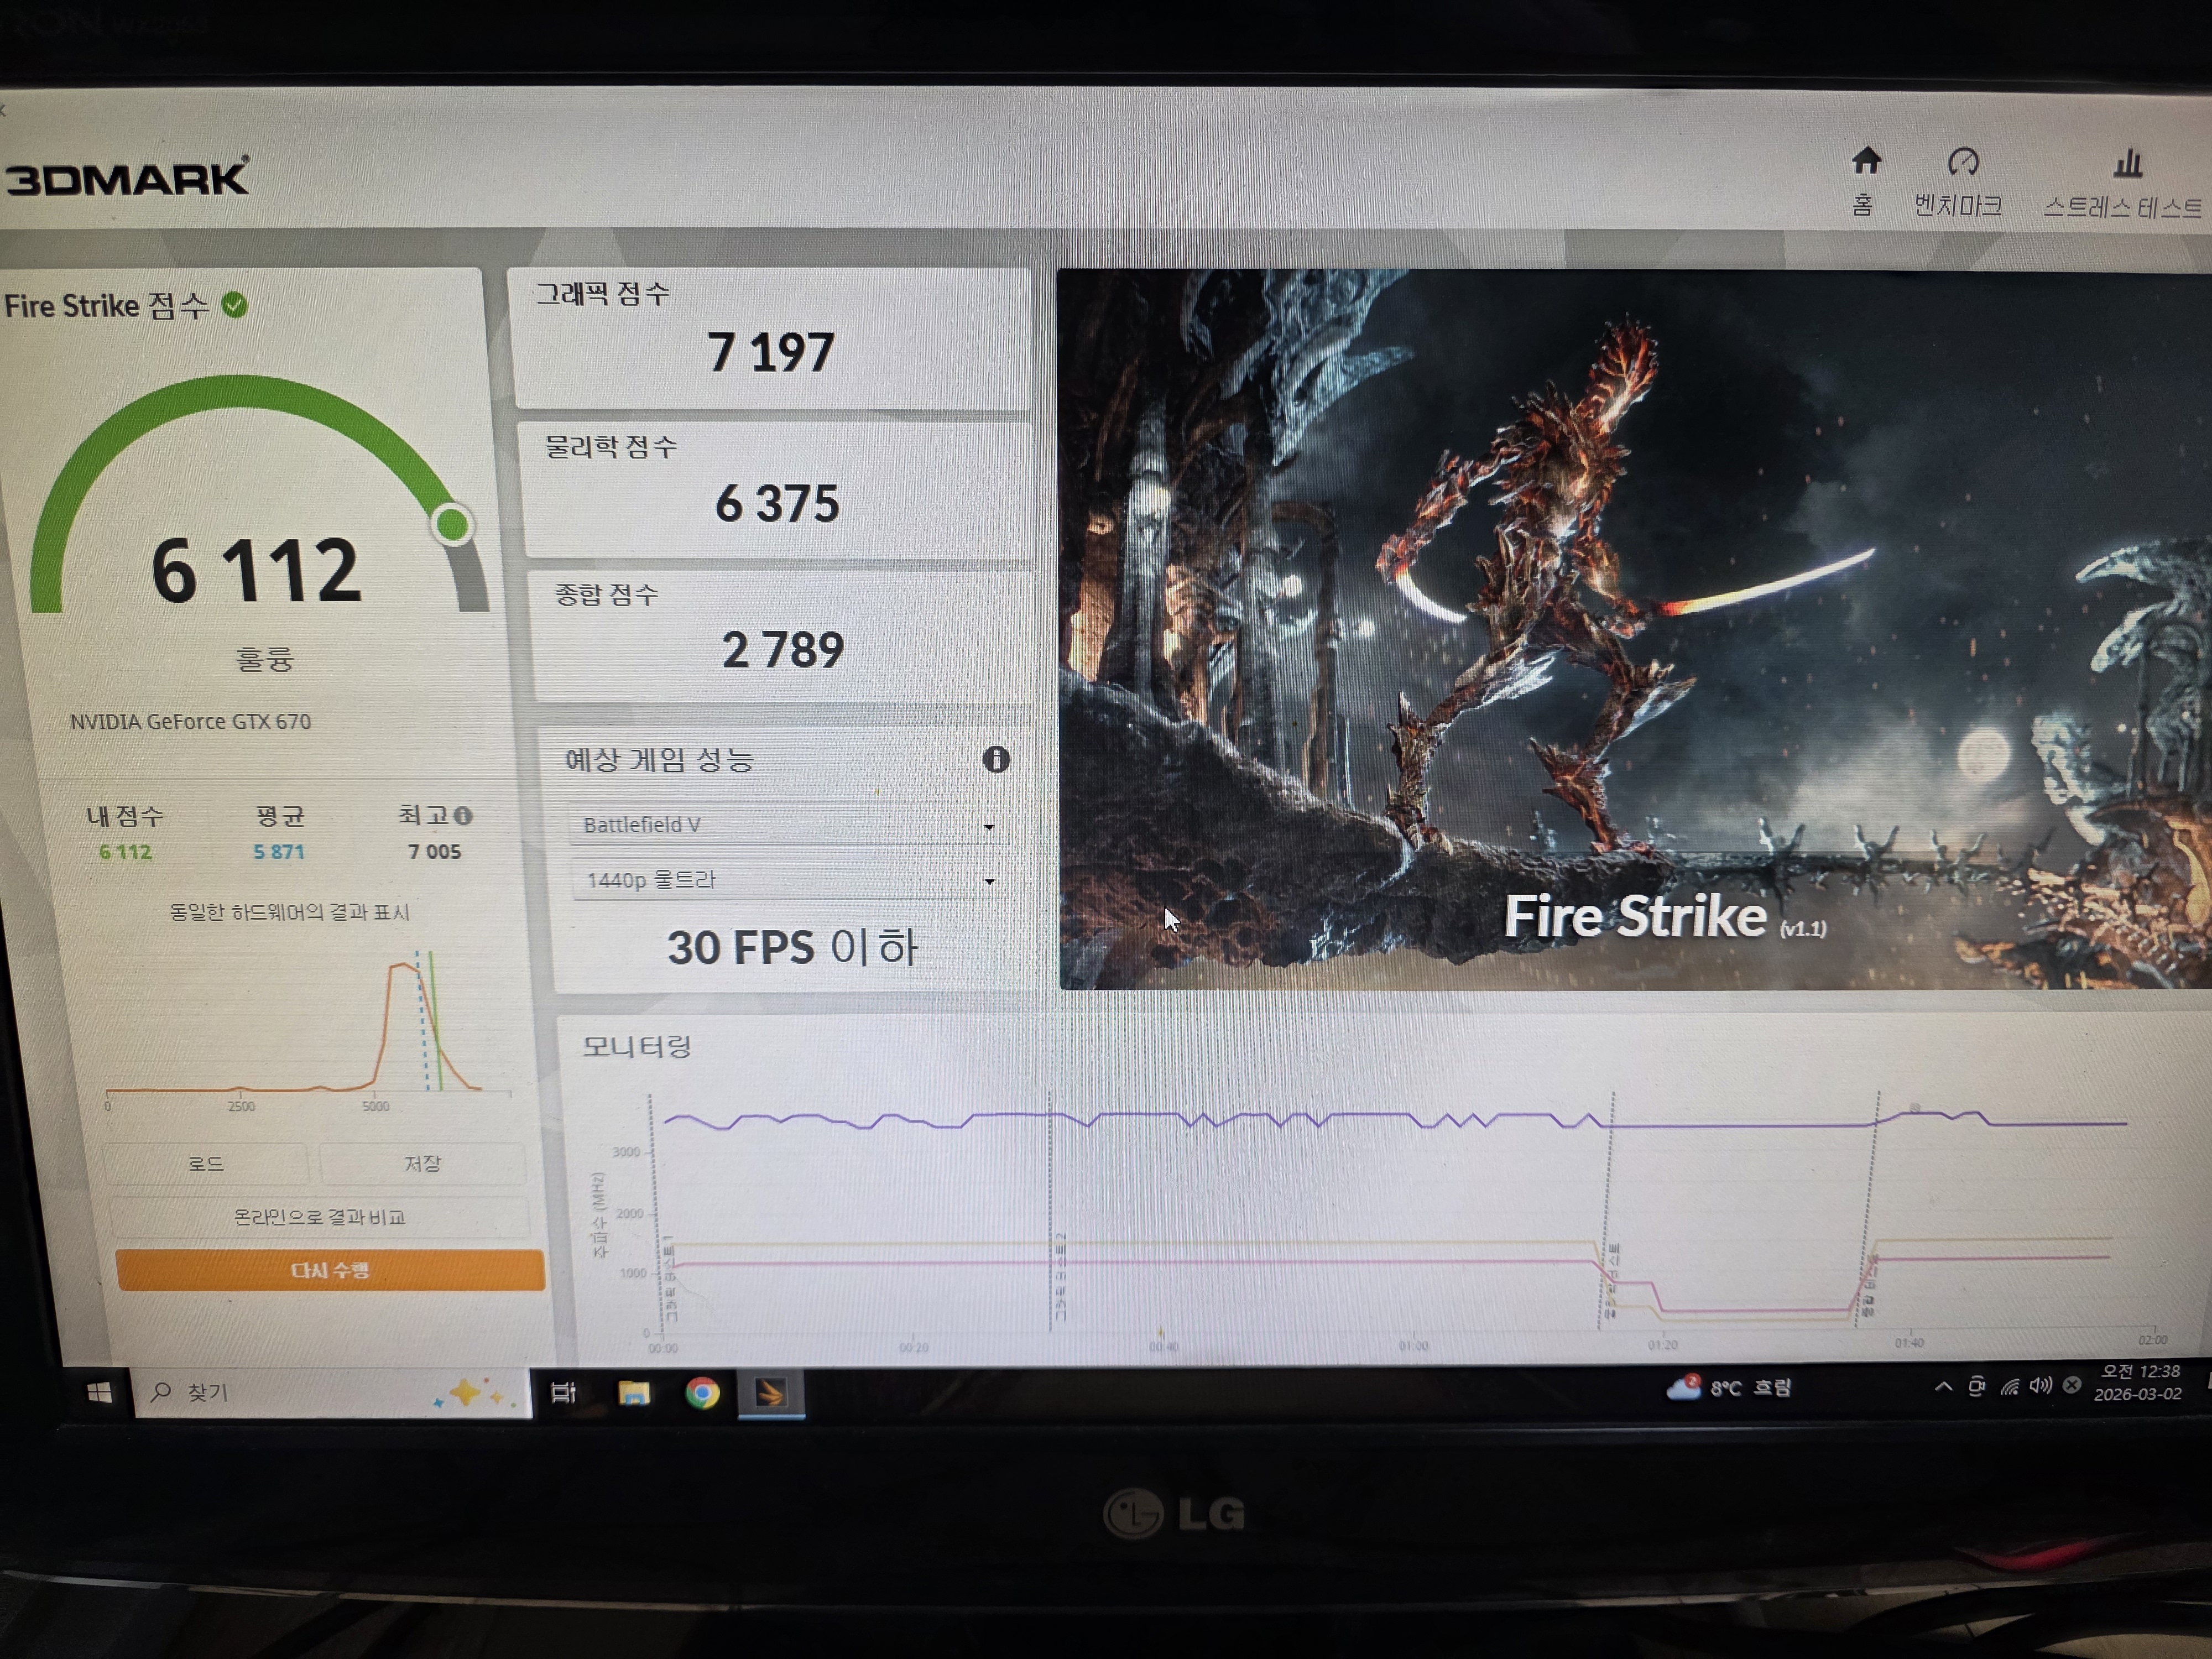Open the volume icon in system tray
Viewport: 2212px width, 1659px height.
click(2040, 1385)
